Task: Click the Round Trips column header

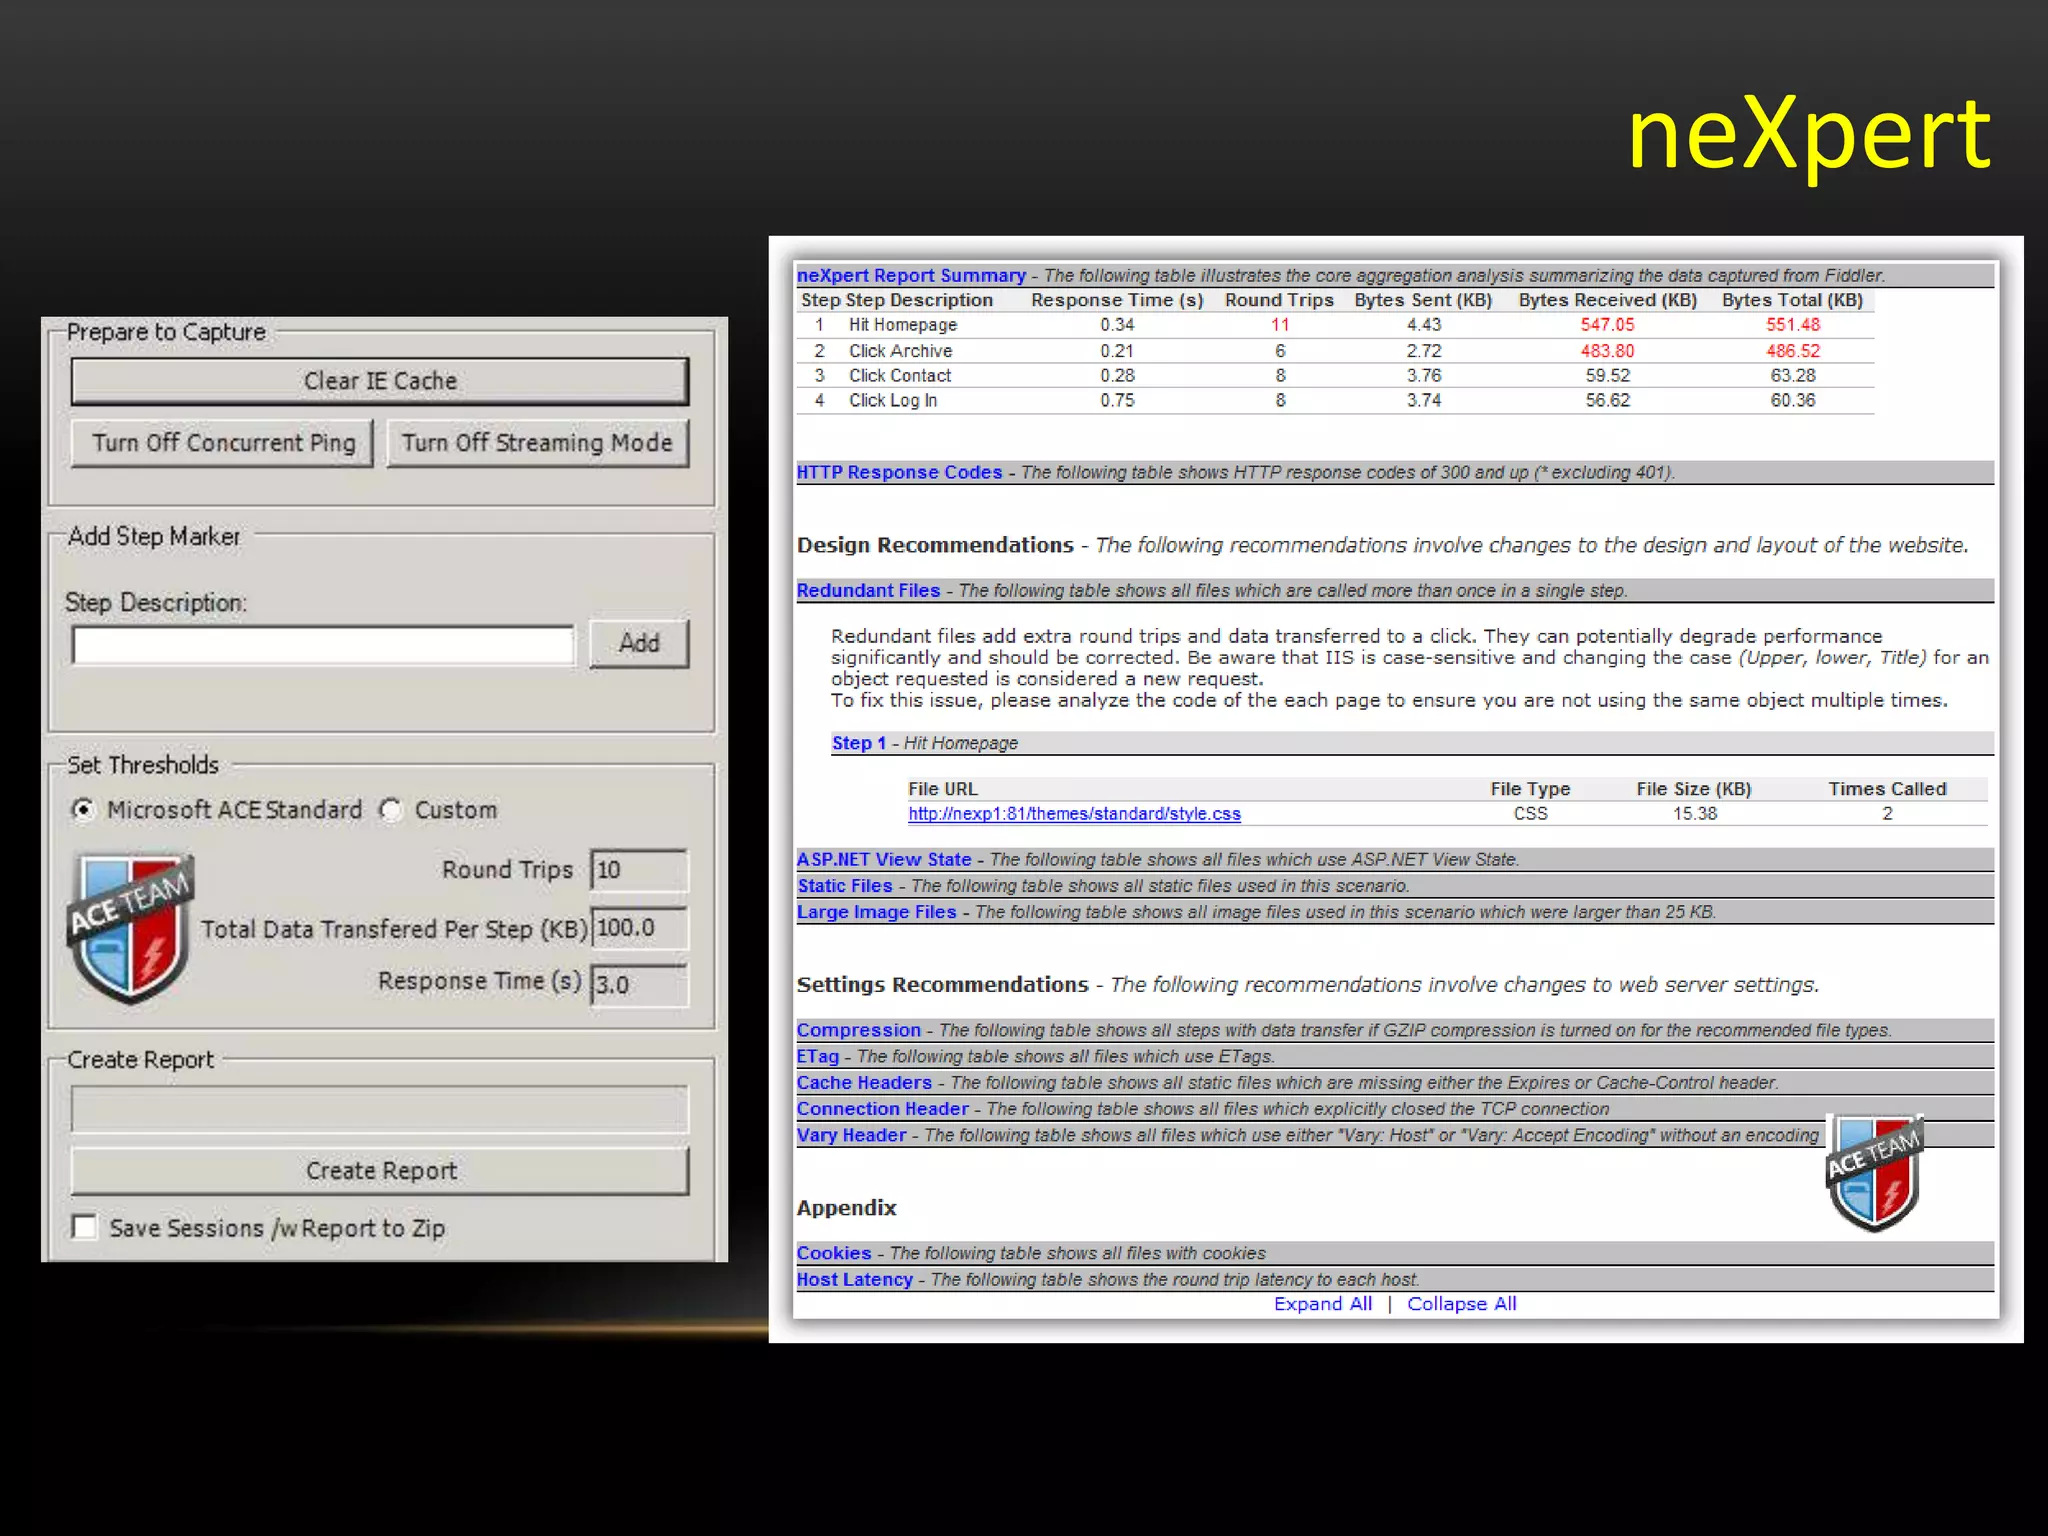Action: (1279, 300)
